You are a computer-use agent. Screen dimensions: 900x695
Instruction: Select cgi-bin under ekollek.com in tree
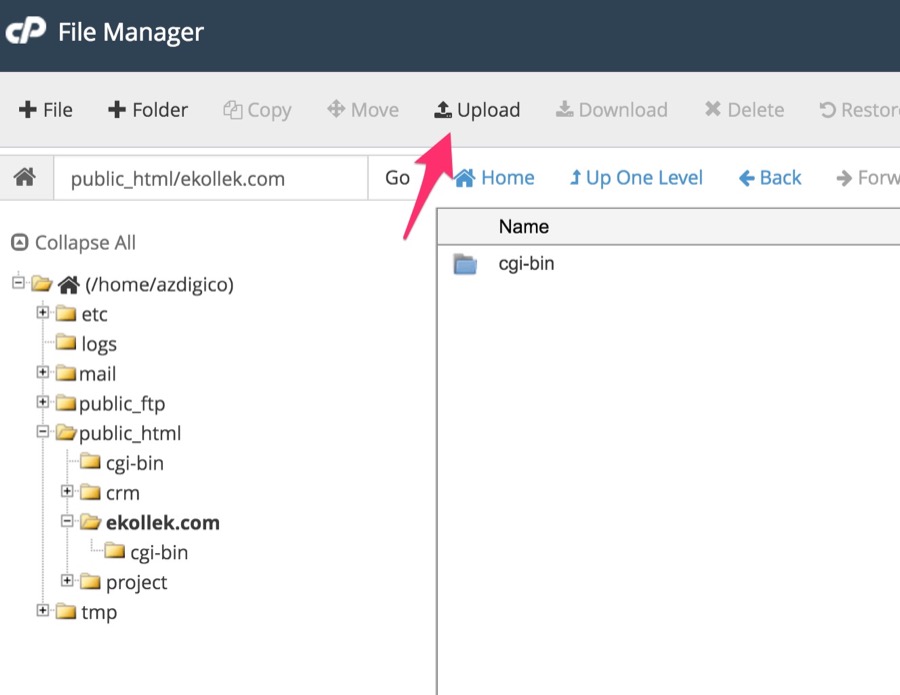(x=159, y=553)
